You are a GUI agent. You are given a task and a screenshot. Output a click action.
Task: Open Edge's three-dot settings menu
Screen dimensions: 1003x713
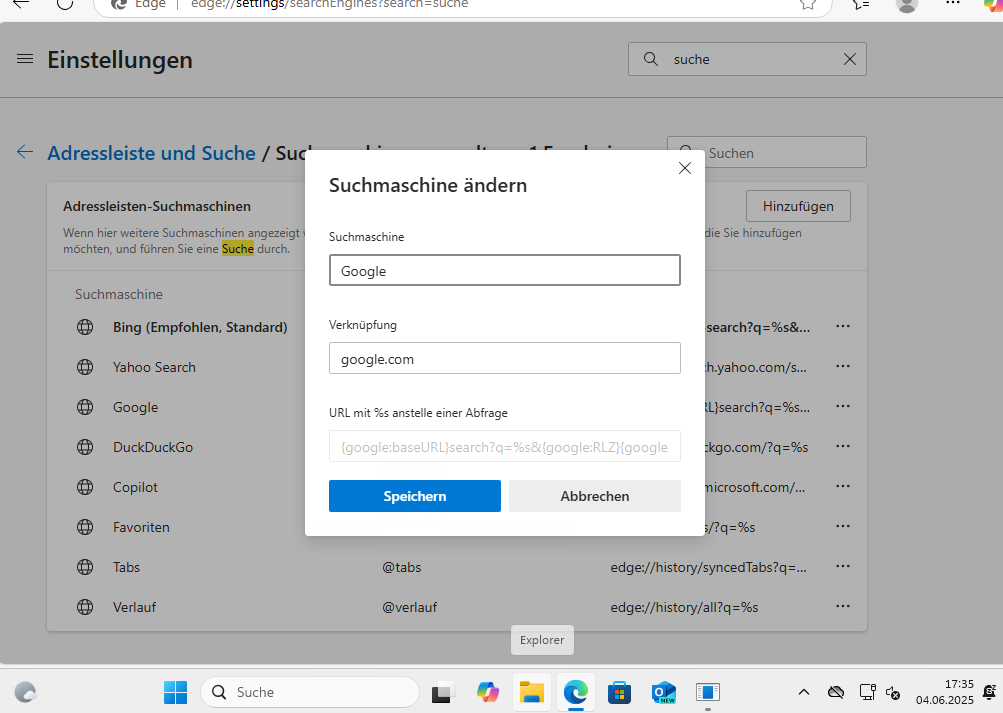pos(952,3)
